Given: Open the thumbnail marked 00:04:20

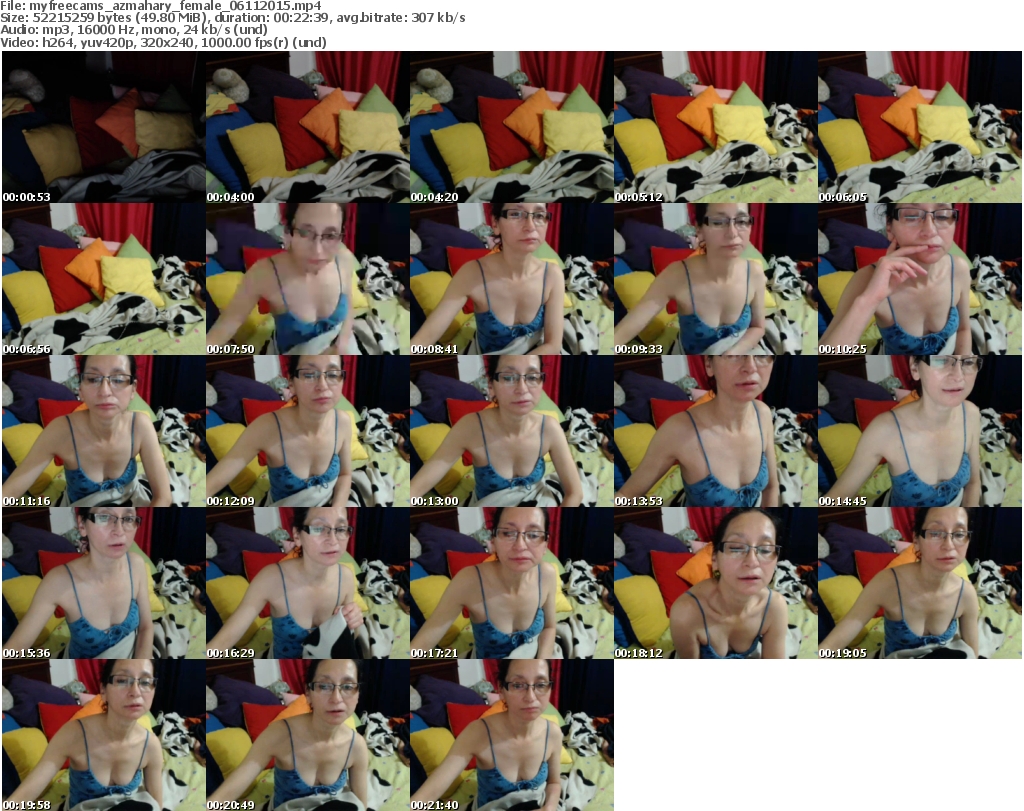Looking at the screenshot, I should tap(510, 127).
